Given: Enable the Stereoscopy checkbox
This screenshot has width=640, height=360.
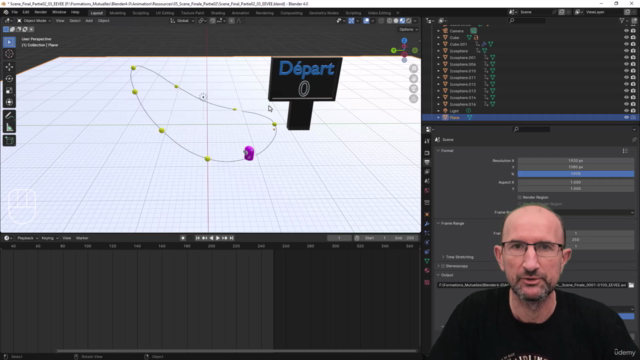Looking at the screenshot, I should point(443,266).
